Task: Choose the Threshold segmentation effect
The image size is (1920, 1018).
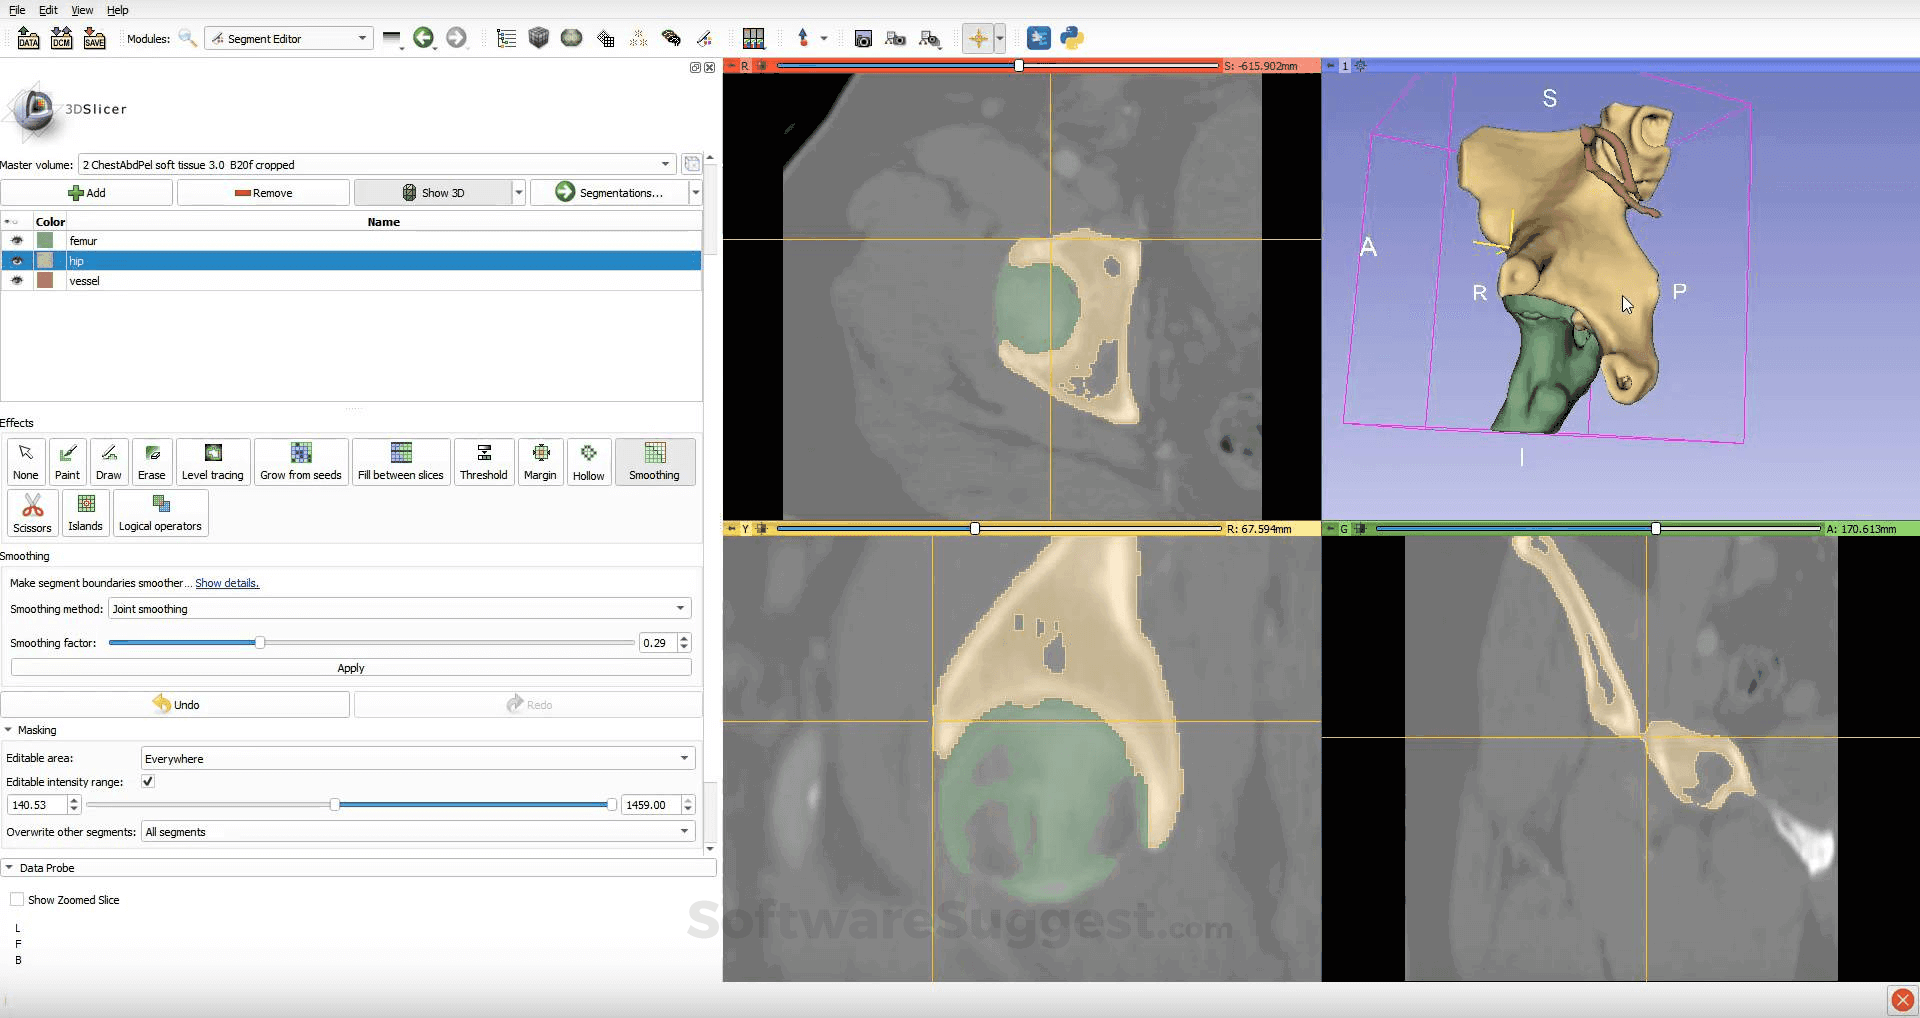Action: pyautogui.click(x=484, y=461)
